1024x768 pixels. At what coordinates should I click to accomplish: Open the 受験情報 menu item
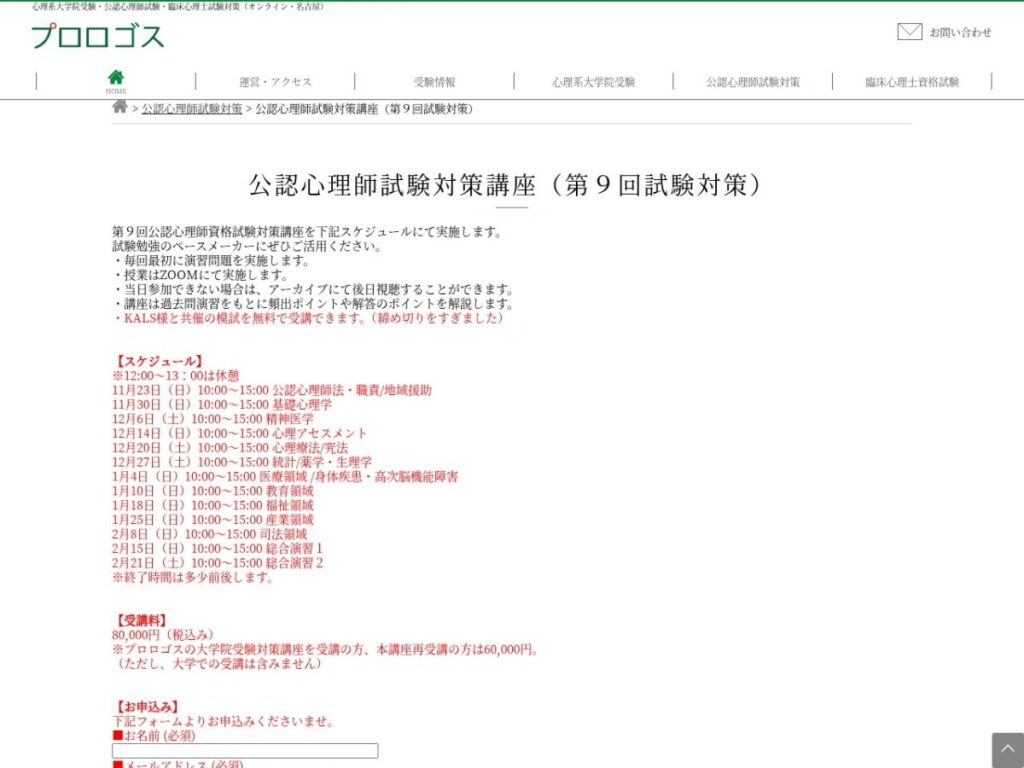434,82
